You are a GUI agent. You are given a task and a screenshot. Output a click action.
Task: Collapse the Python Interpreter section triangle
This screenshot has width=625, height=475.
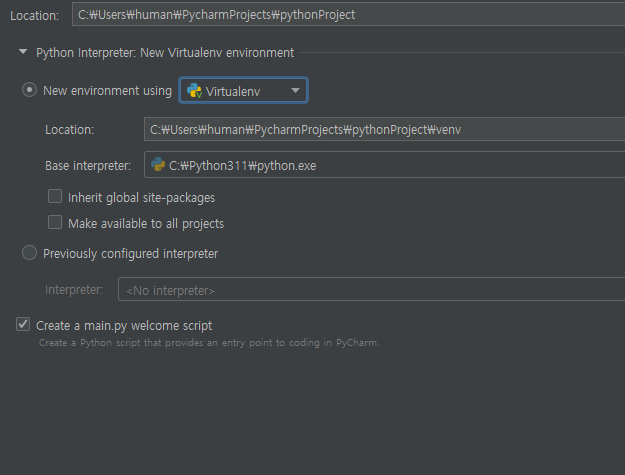point(23,52)
